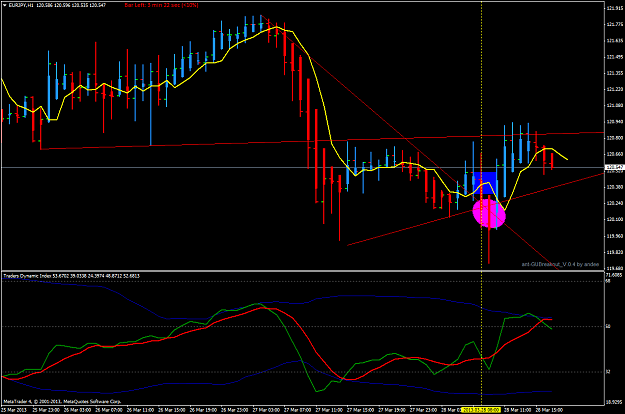
Task: Click the 71.6085 indicator scale value
Action: [x=614, y=275]
